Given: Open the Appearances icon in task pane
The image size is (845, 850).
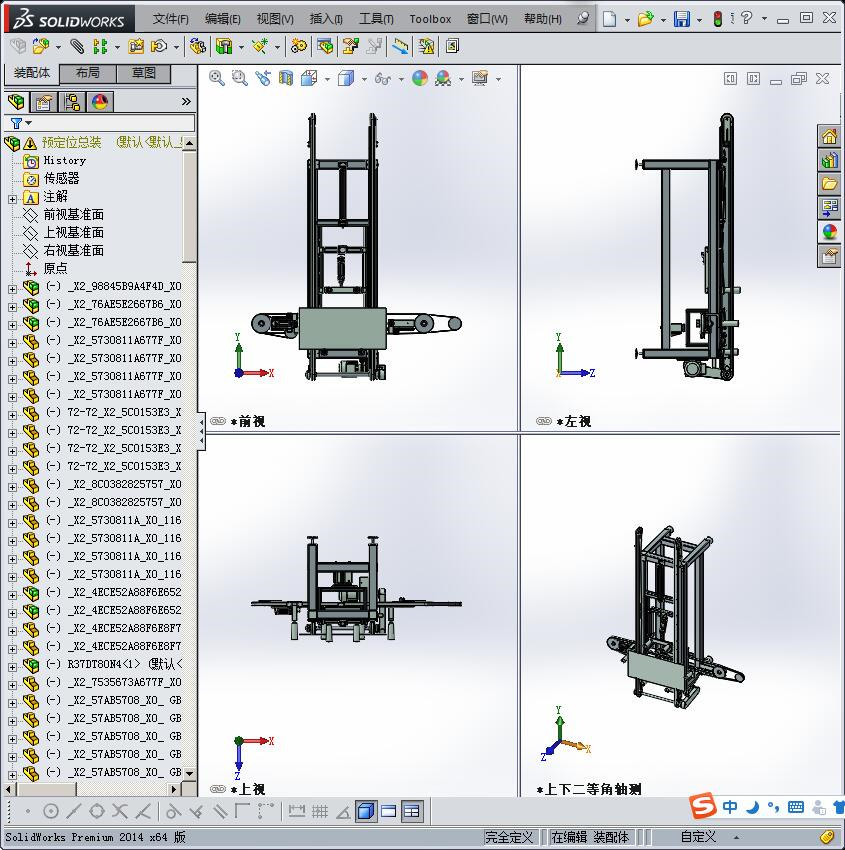Looking at the screenshot, I should pyautogui.click(x=829, y=231).
